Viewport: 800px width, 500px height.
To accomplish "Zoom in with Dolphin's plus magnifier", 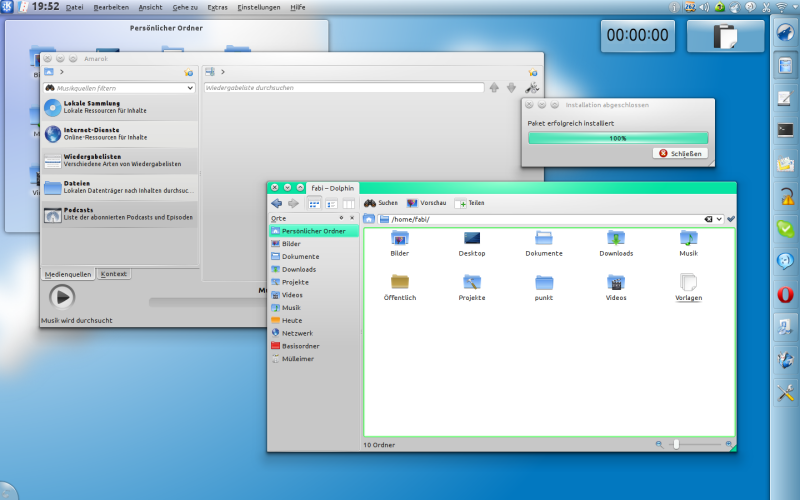I will tap(729, 444).
